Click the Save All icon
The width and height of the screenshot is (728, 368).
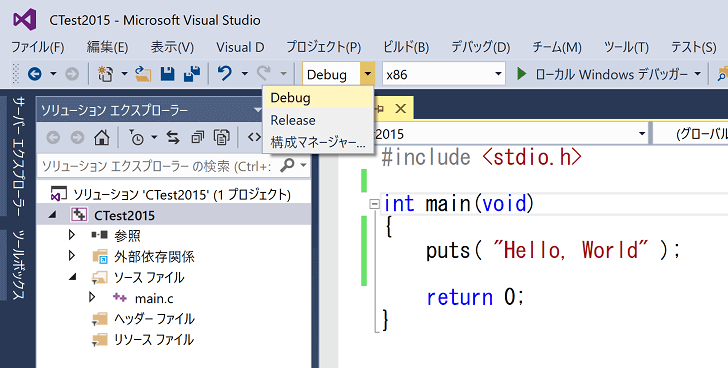click(192, 74)
